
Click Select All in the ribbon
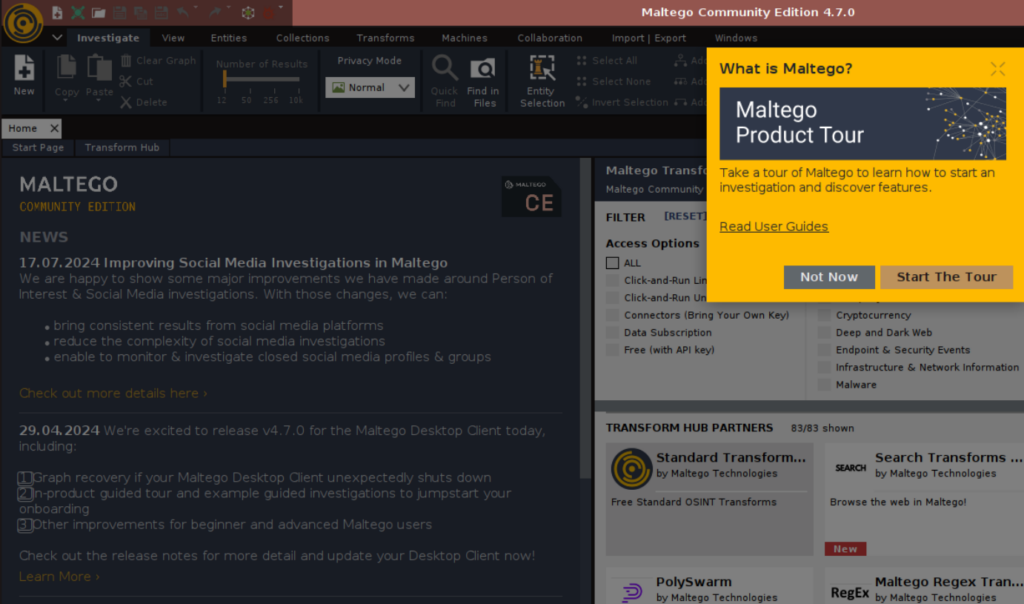[x=607, y=61]
